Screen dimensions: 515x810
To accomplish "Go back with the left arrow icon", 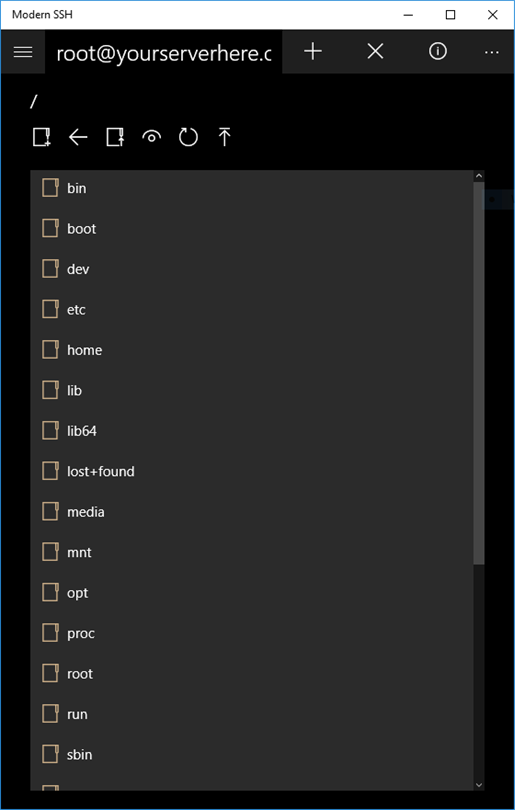I will point(78,137).
